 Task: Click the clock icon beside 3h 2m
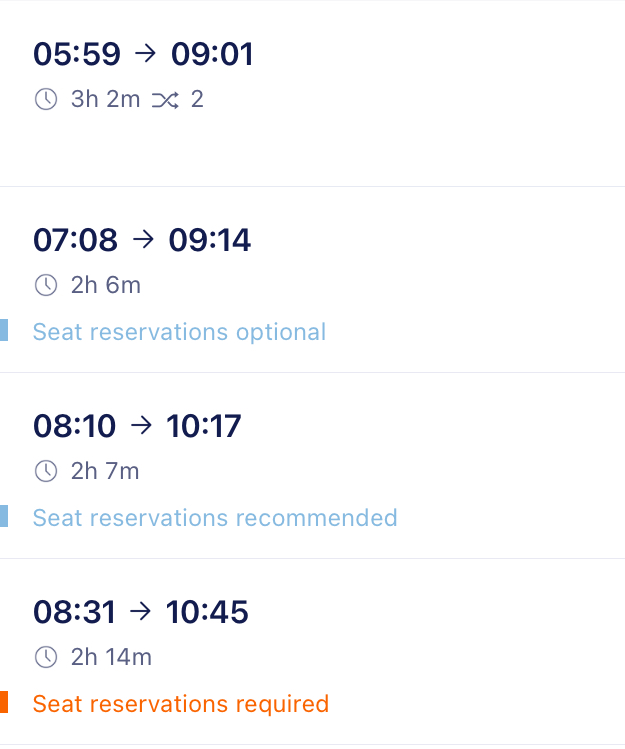tap(46, 99)
